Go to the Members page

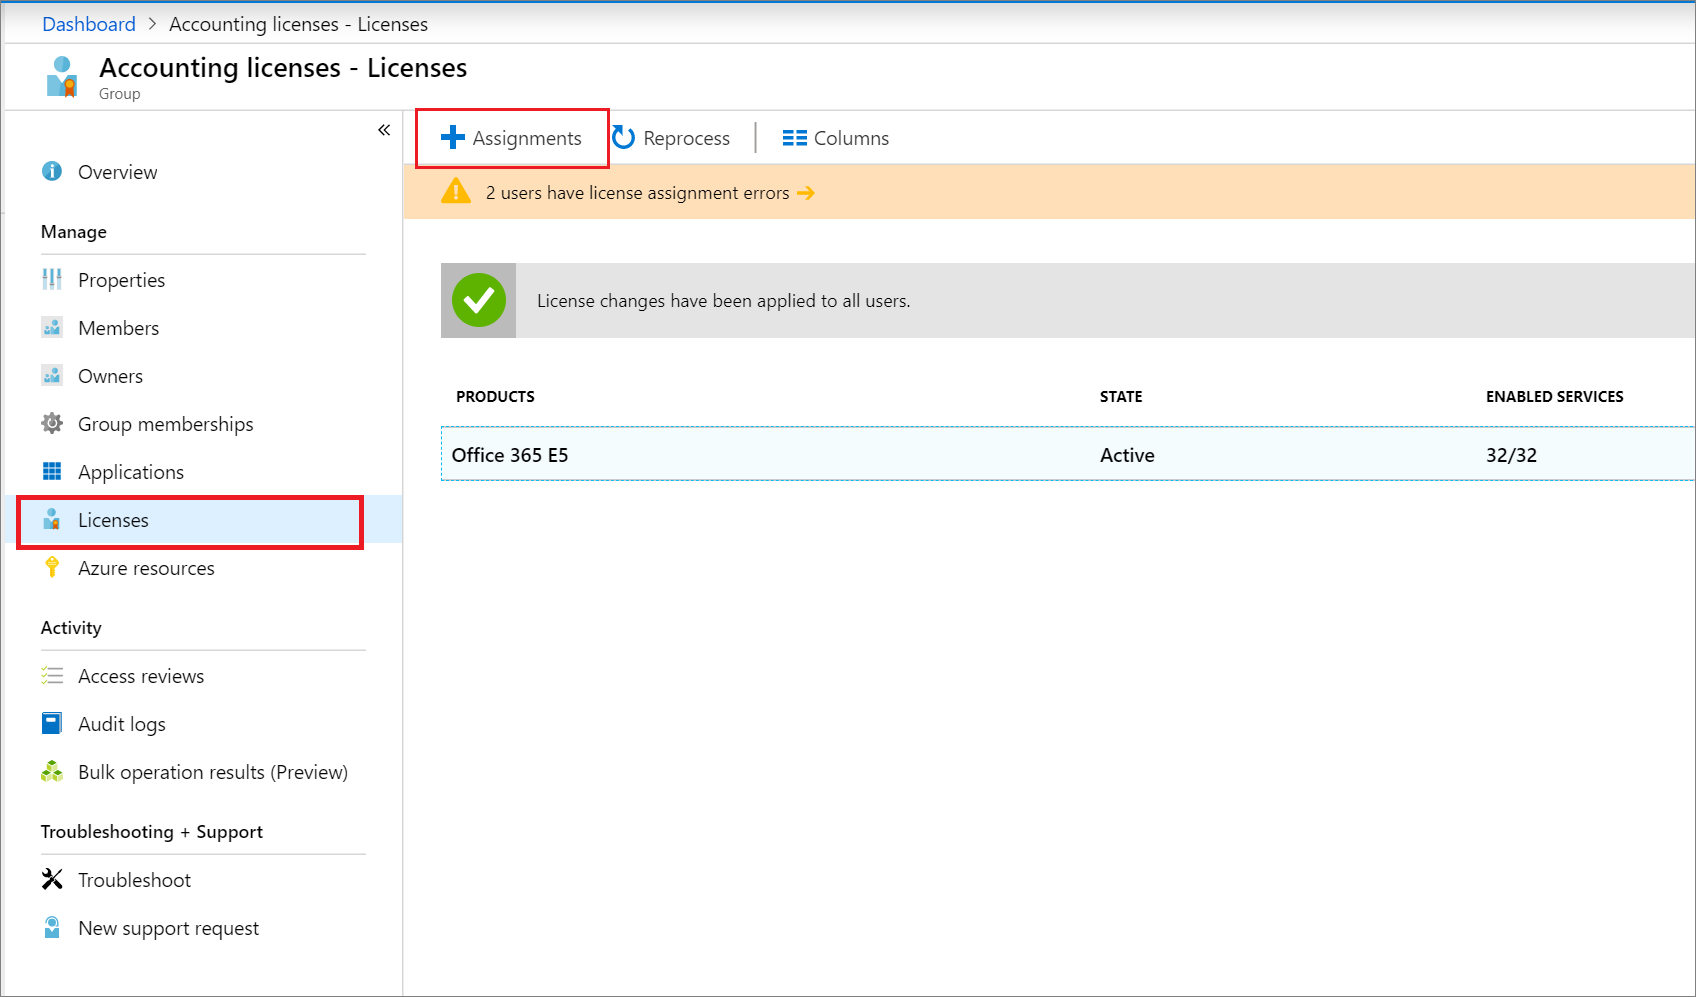pyautogui.click(x=118, y=328)
